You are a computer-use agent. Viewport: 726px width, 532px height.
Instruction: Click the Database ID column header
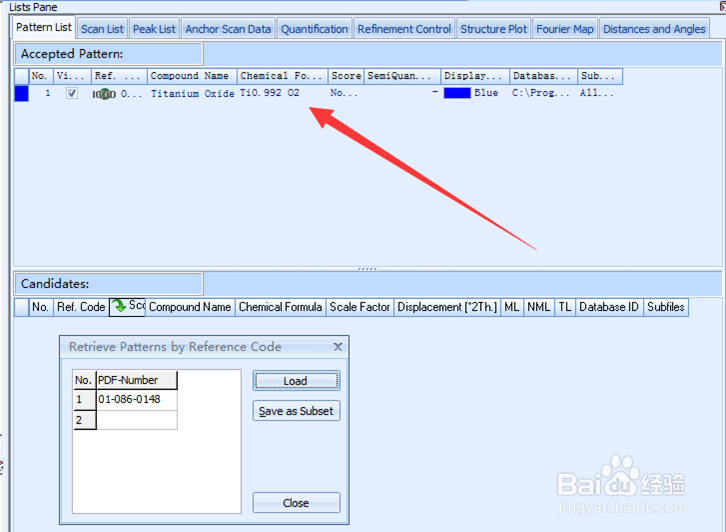click(609, 307)
